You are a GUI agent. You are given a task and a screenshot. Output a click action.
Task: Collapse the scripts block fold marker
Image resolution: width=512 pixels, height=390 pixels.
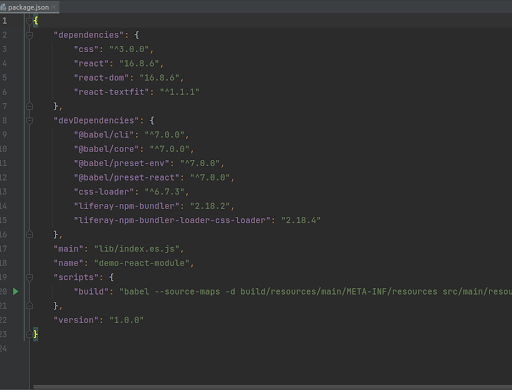(29, 277)
